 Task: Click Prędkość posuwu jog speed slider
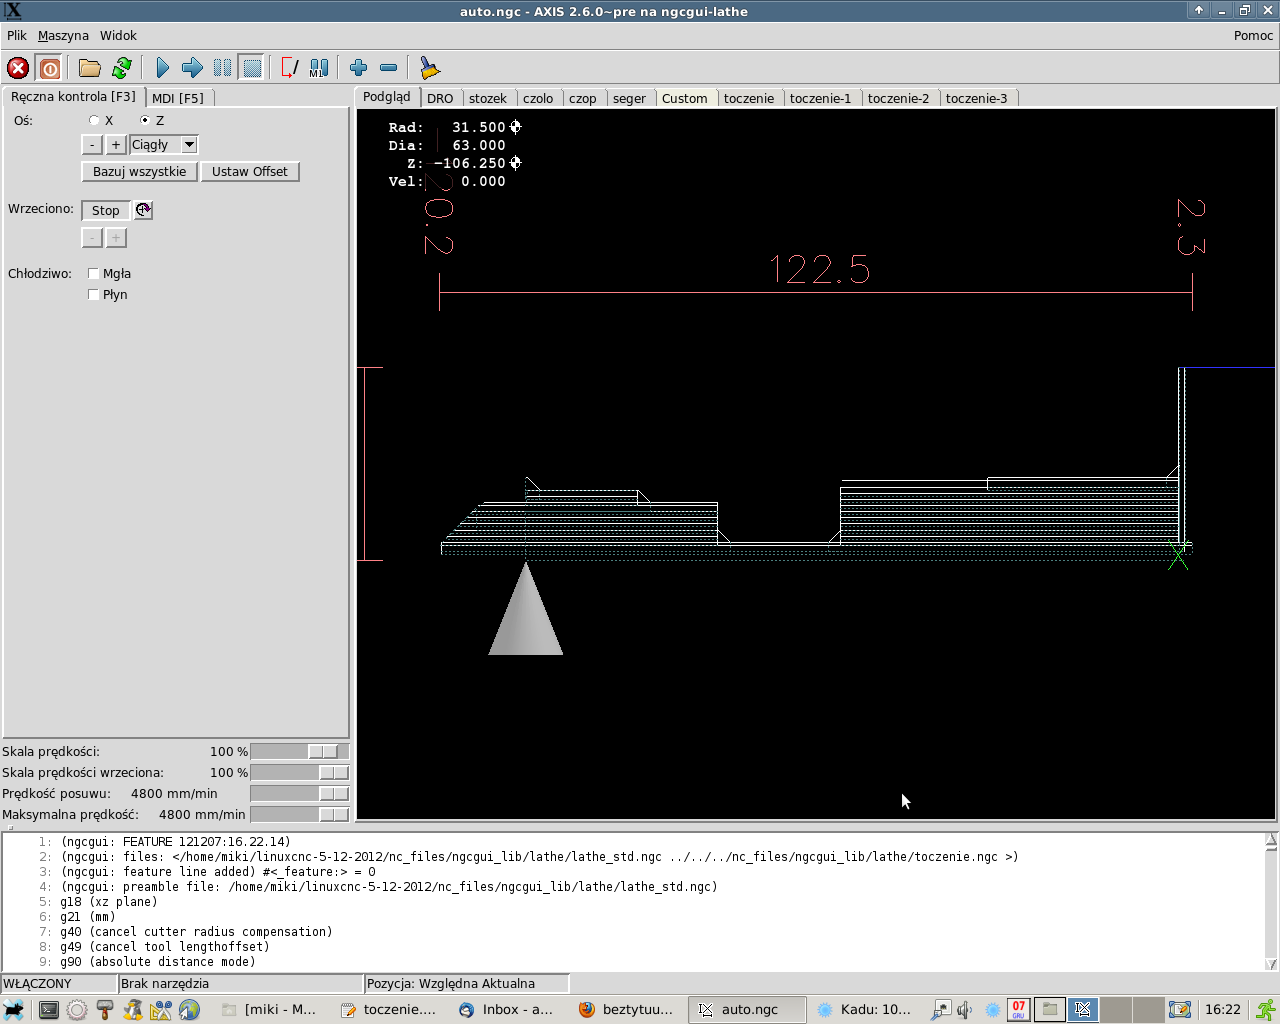click(x=300, y=793)
